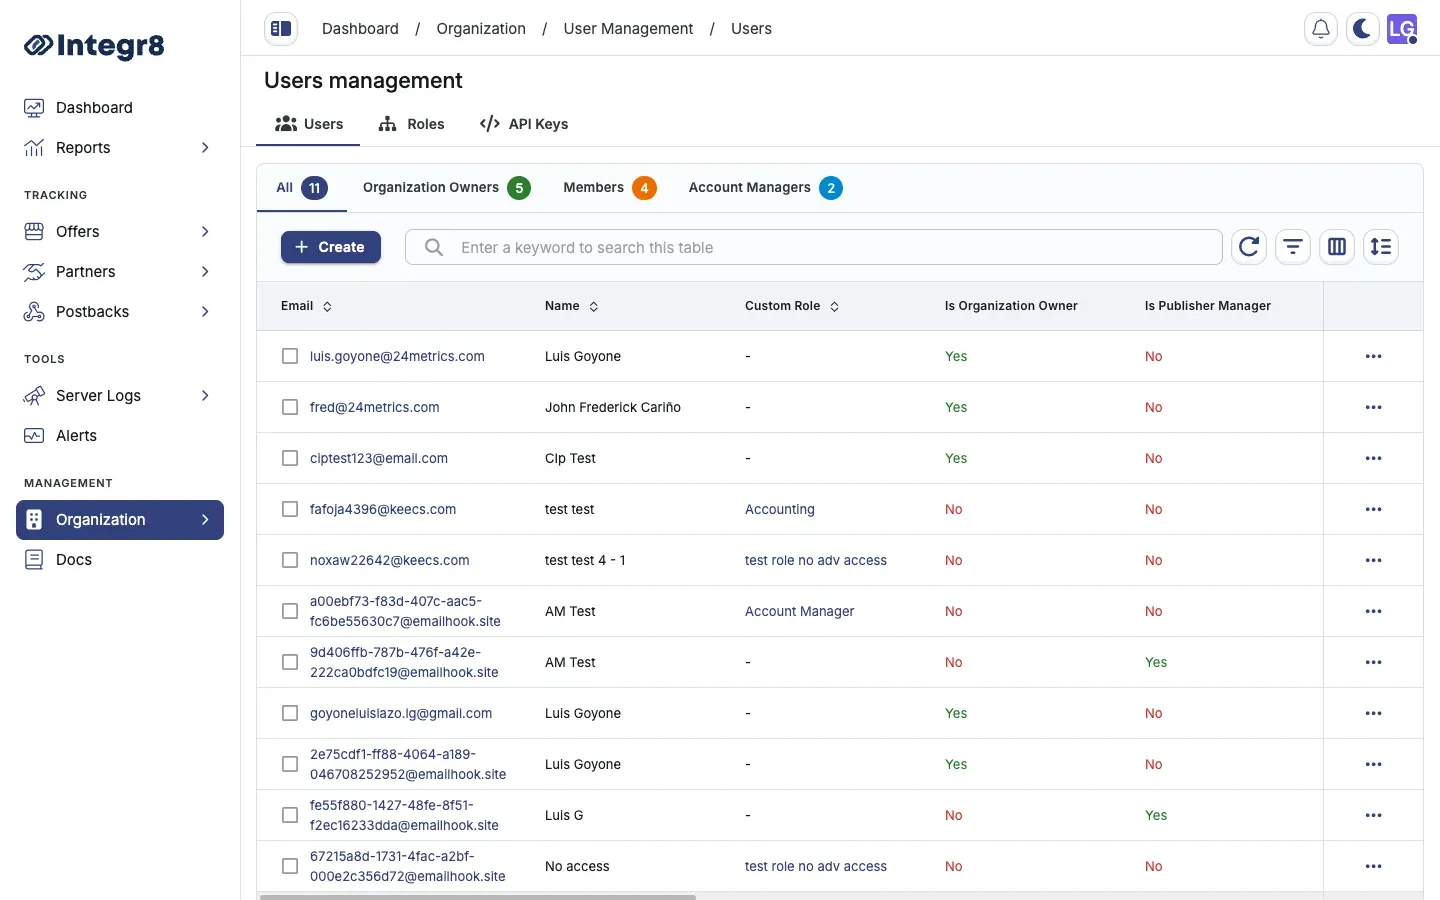This screenshot has height=900, width=1440.
Task: Select checkbox for the No access row
Action: coord(290,866)
